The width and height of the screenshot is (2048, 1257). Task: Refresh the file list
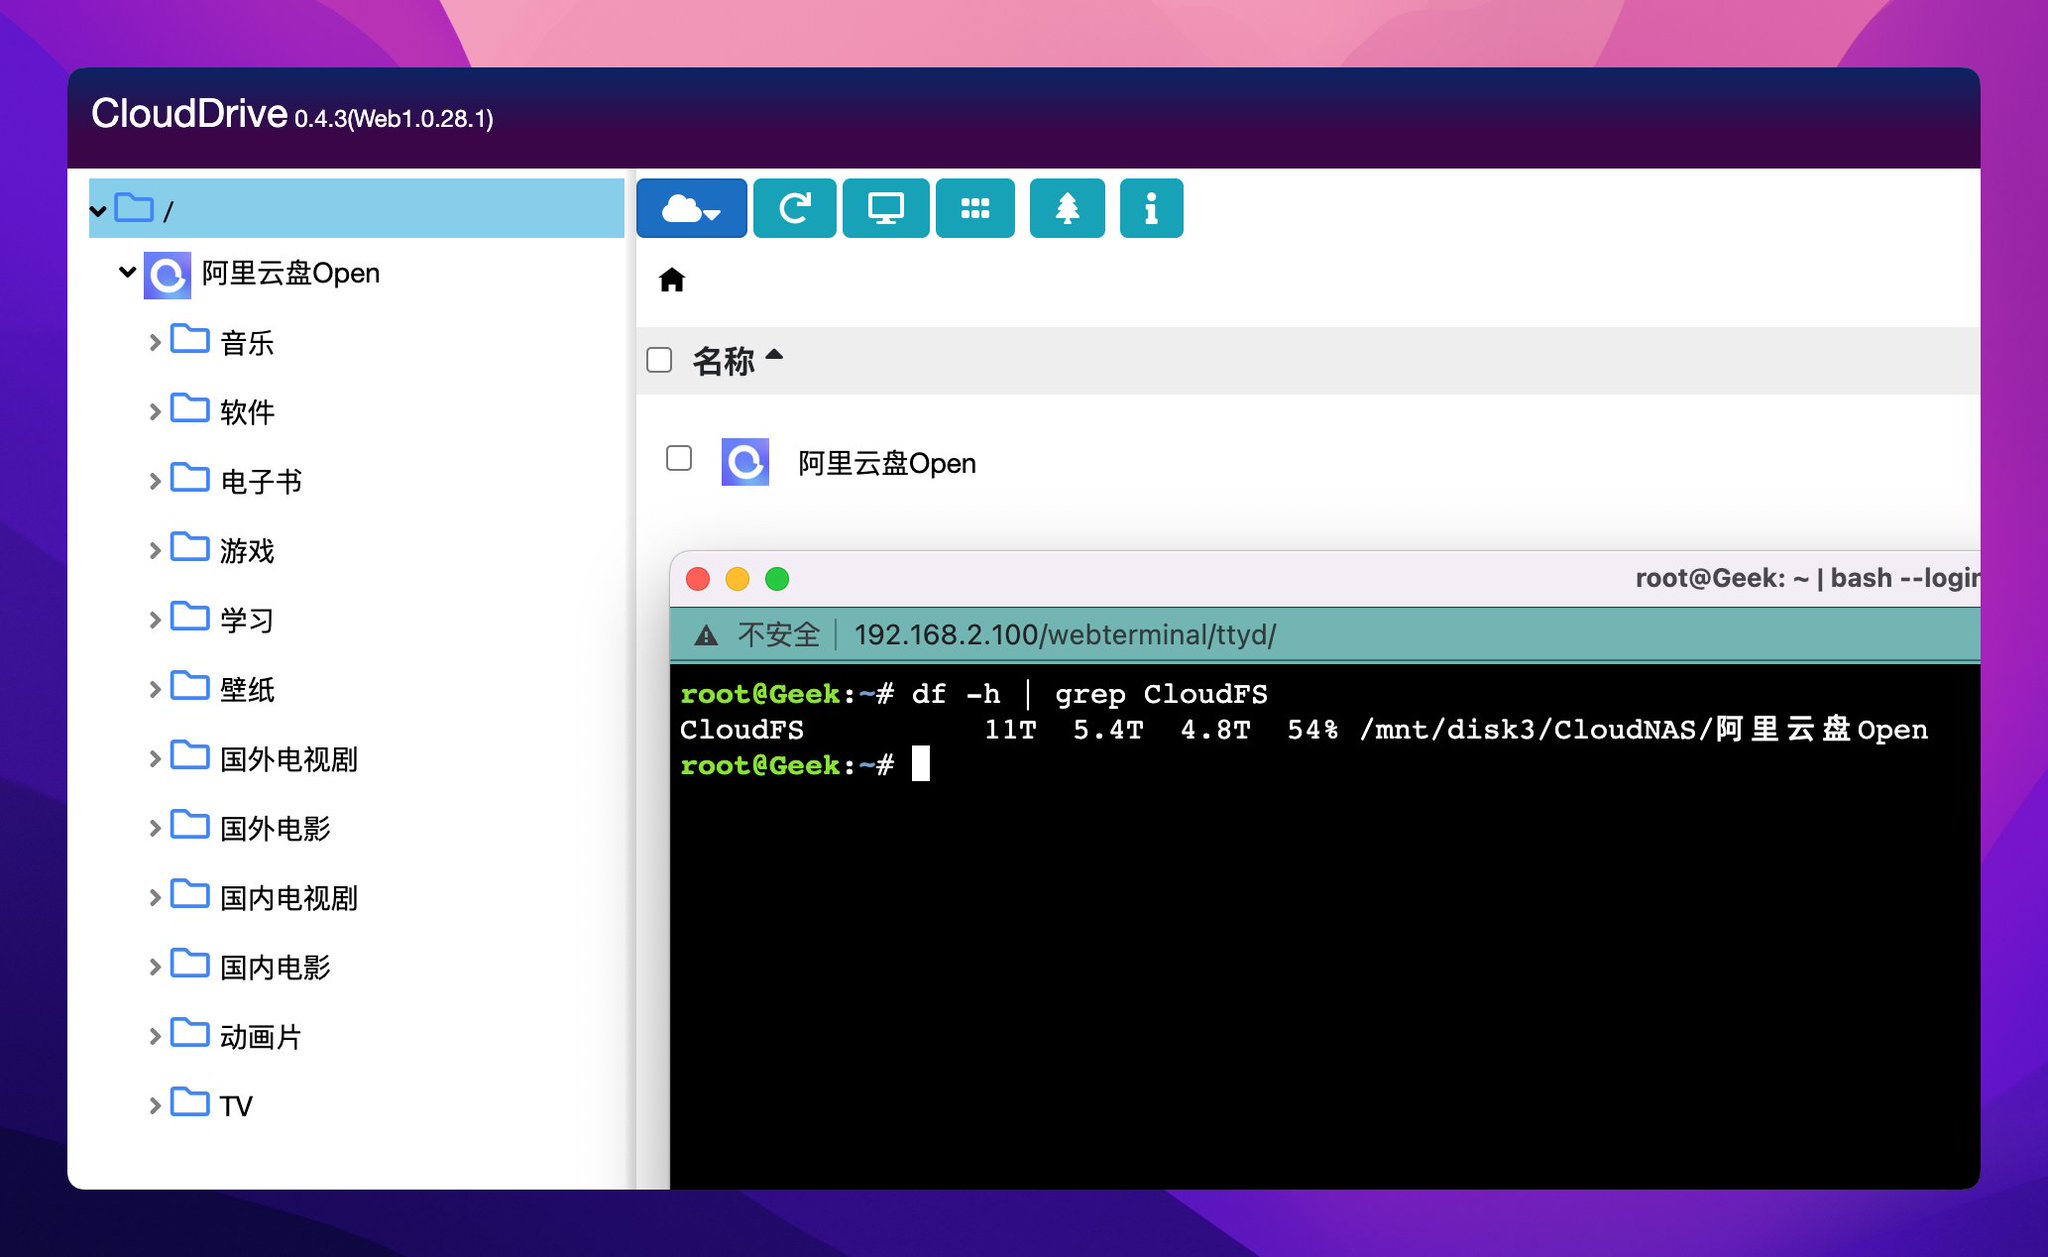pyautogui.click(x=794, y=208)
